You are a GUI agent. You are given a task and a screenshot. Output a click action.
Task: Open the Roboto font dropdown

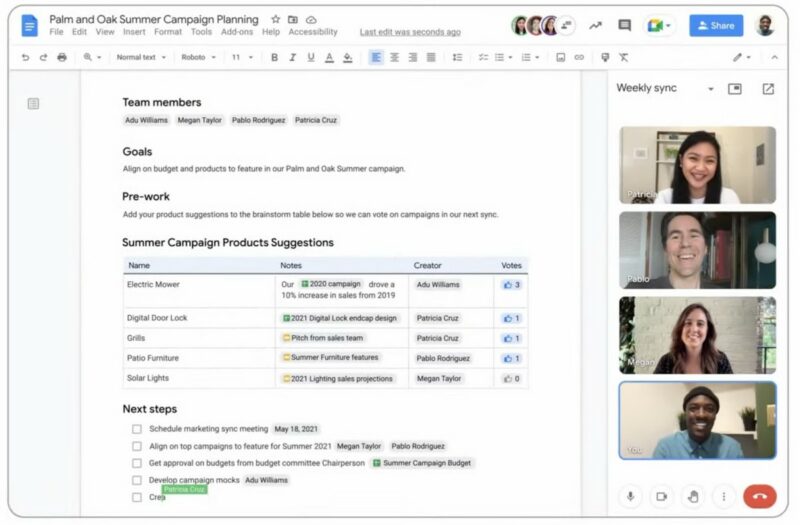coord(198,57)
